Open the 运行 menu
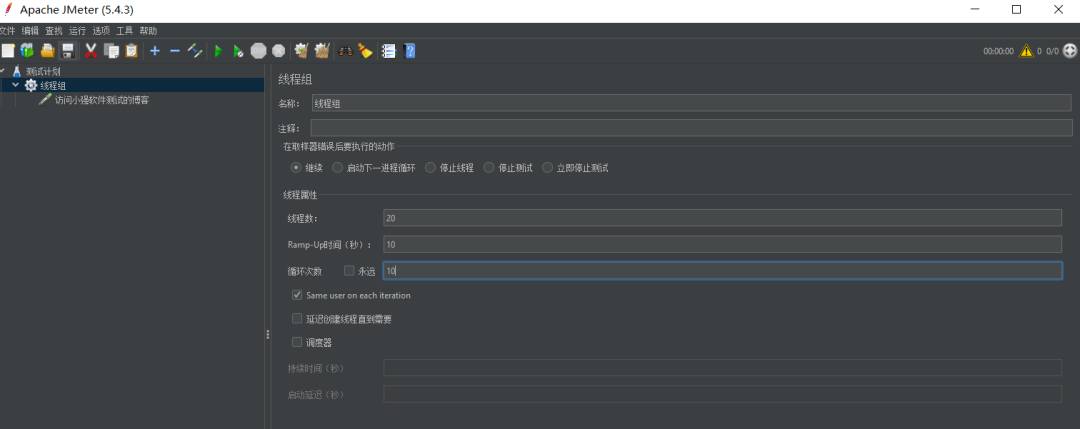The image size is (1080, 429). 77,30
